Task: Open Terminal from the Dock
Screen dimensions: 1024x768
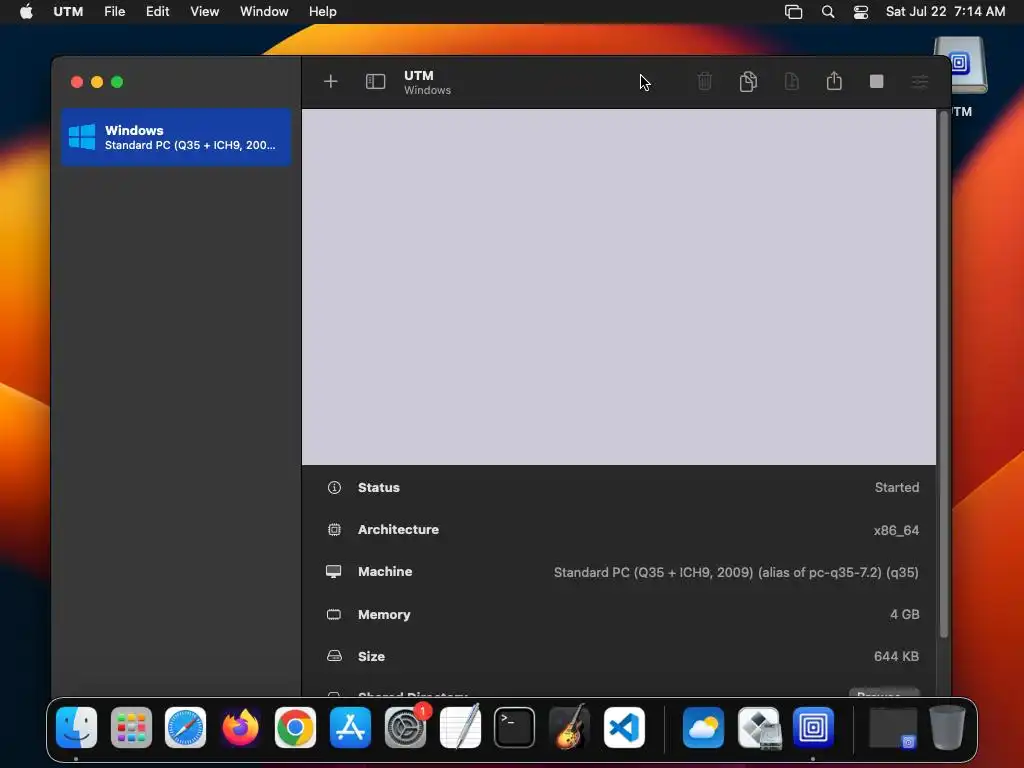Action: (514, 728)
